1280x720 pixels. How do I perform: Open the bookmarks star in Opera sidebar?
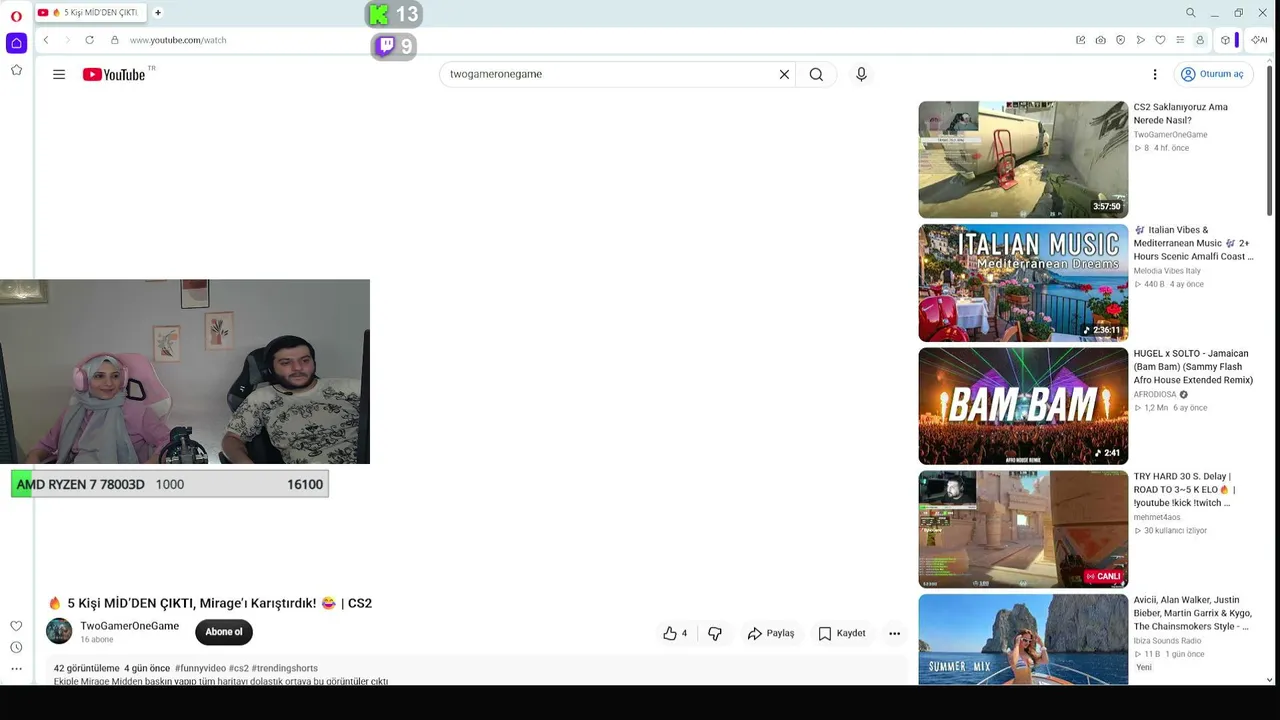click(x=16, y=70)
